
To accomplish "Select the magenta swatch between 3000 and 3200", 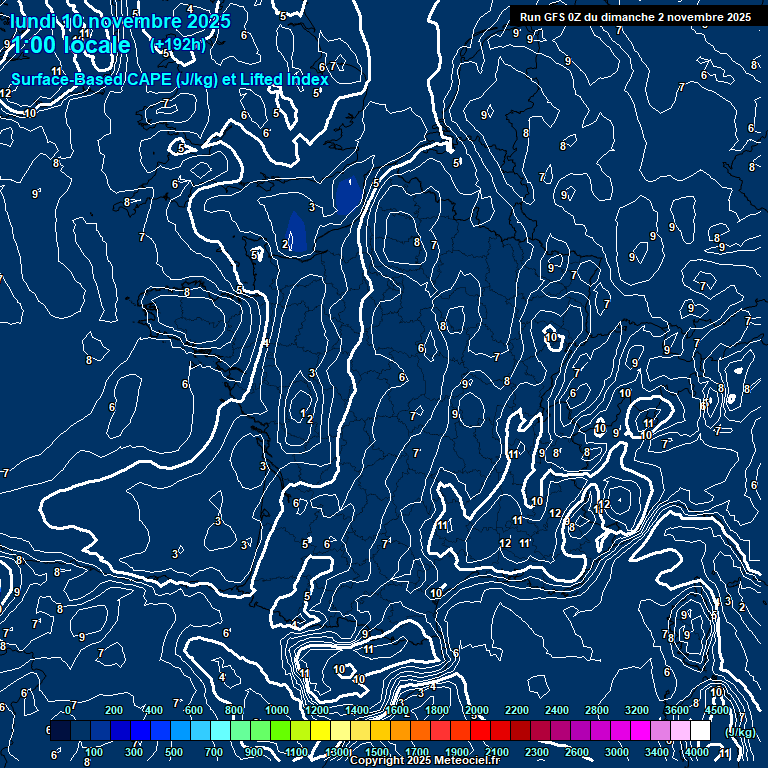I will point(620,730).
